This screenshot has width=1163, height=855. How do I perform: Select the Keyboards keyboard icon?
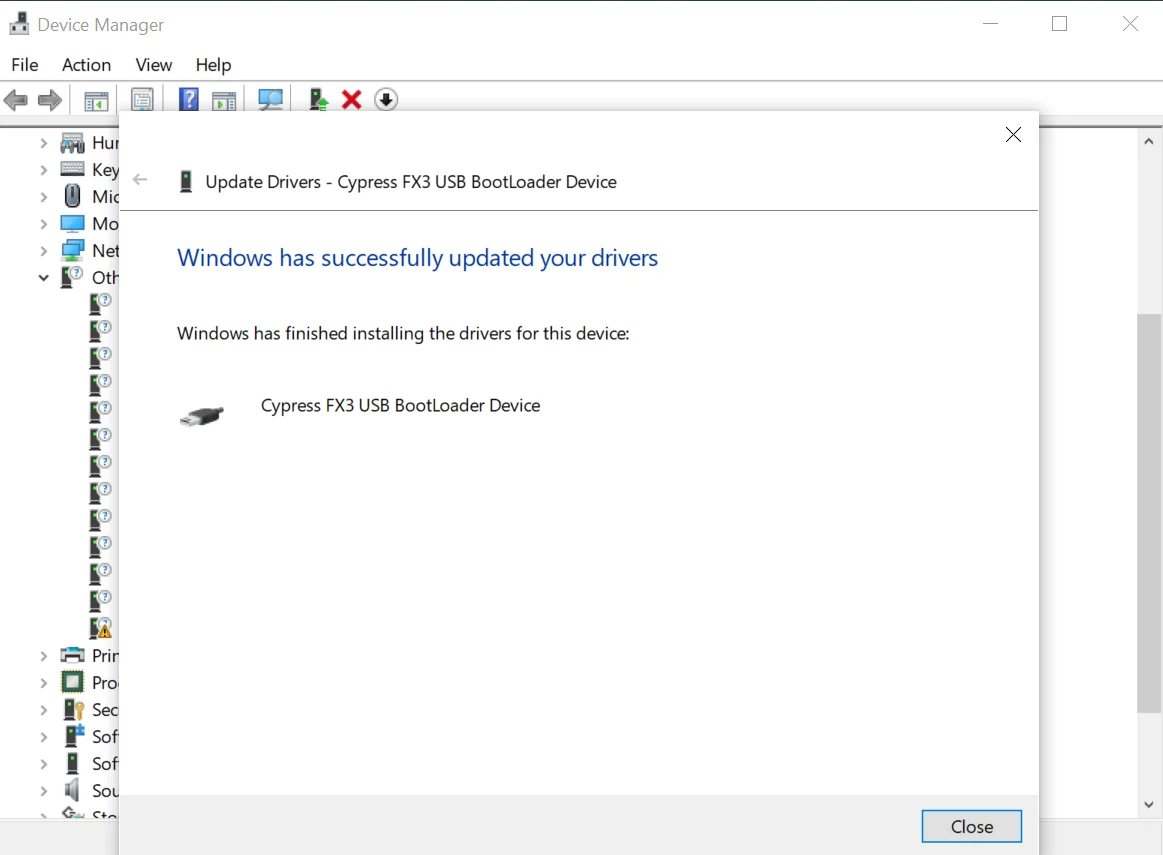[73, 169]
